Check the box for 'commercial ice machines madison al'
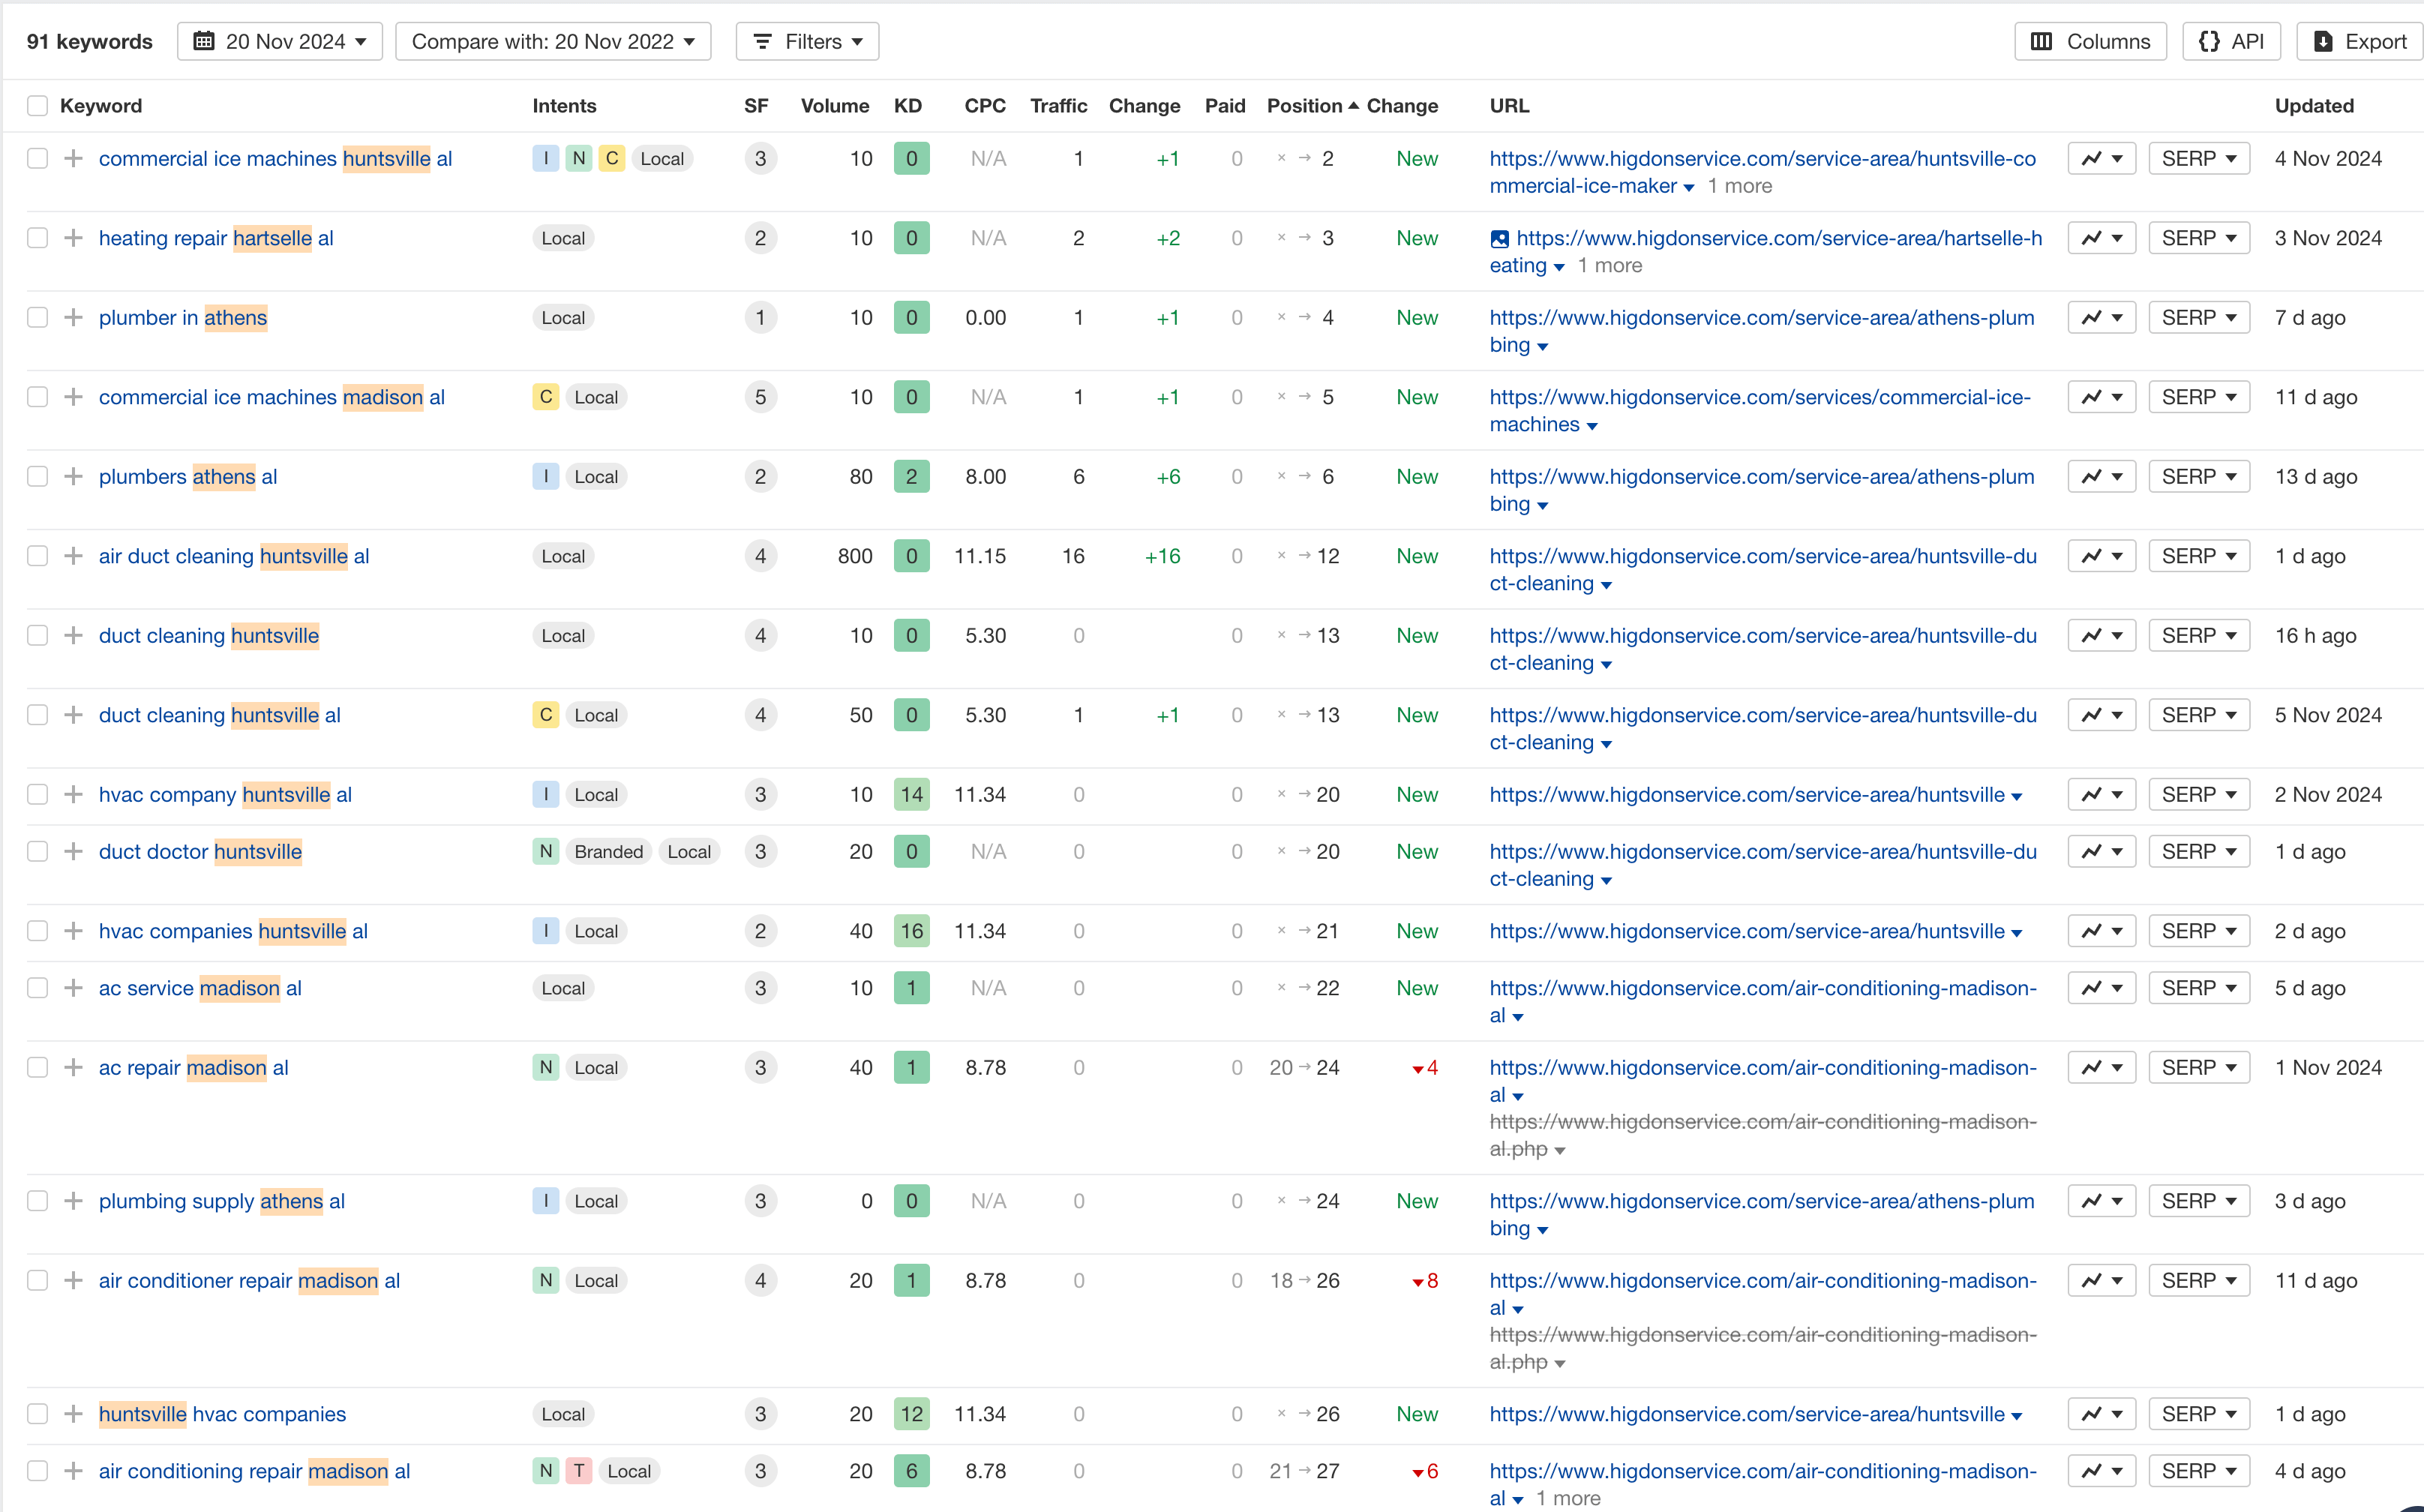This screenshot has width=2424, height=1512. 38,397
